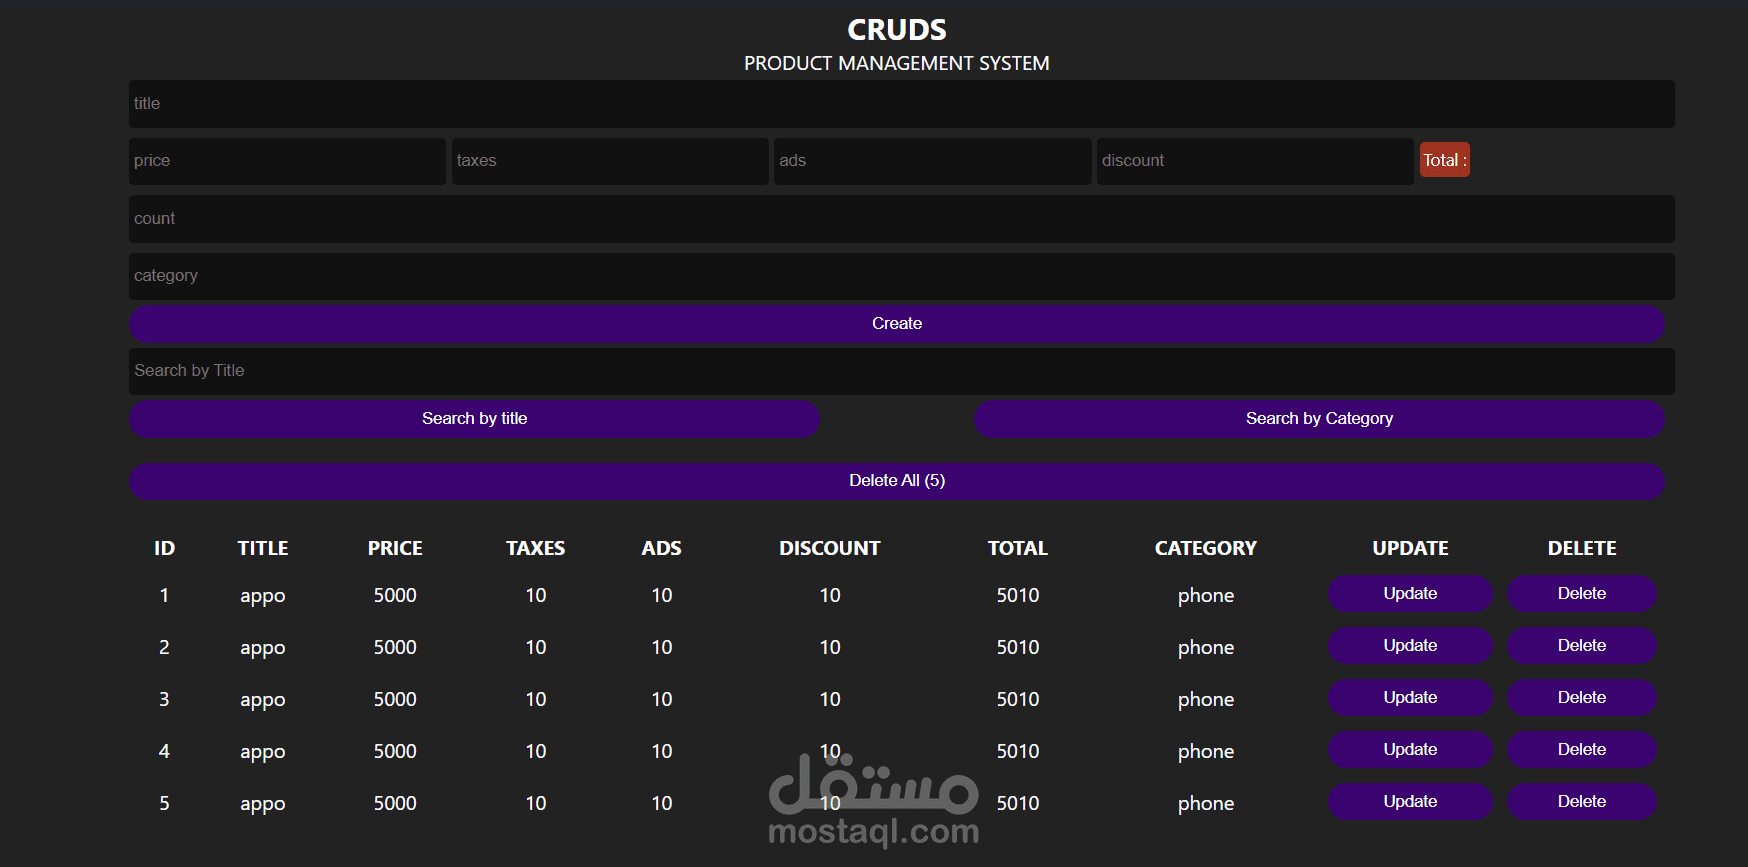The height and width of the screenshot is (867, 1748).
Task: Update product with ID 3
Action: pyautogui.click(x=1410, y=698)
